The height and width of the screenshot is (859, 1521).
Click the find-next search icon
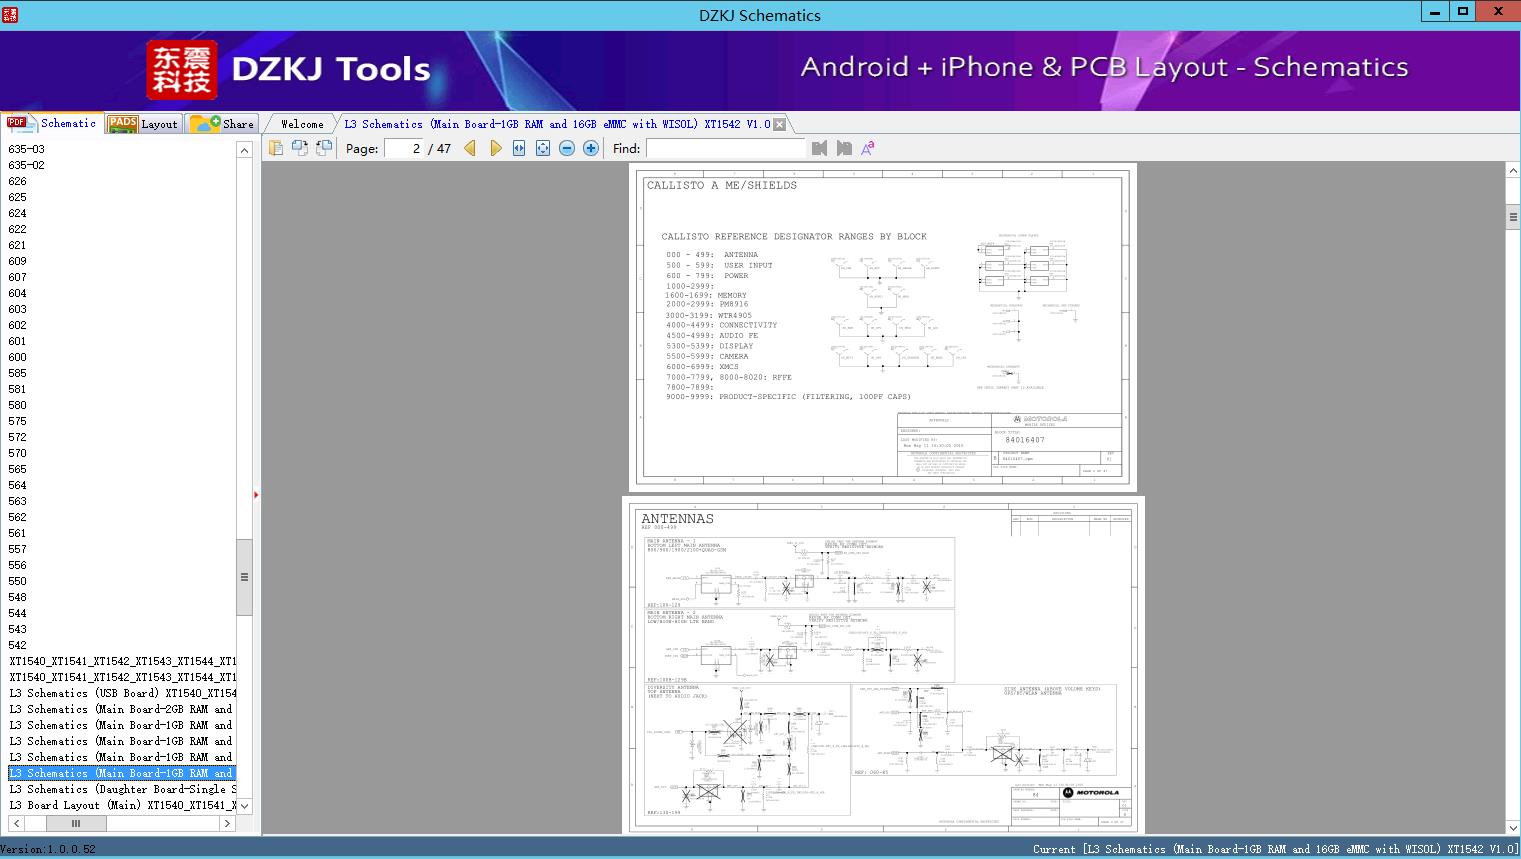[x=841, y=147]
